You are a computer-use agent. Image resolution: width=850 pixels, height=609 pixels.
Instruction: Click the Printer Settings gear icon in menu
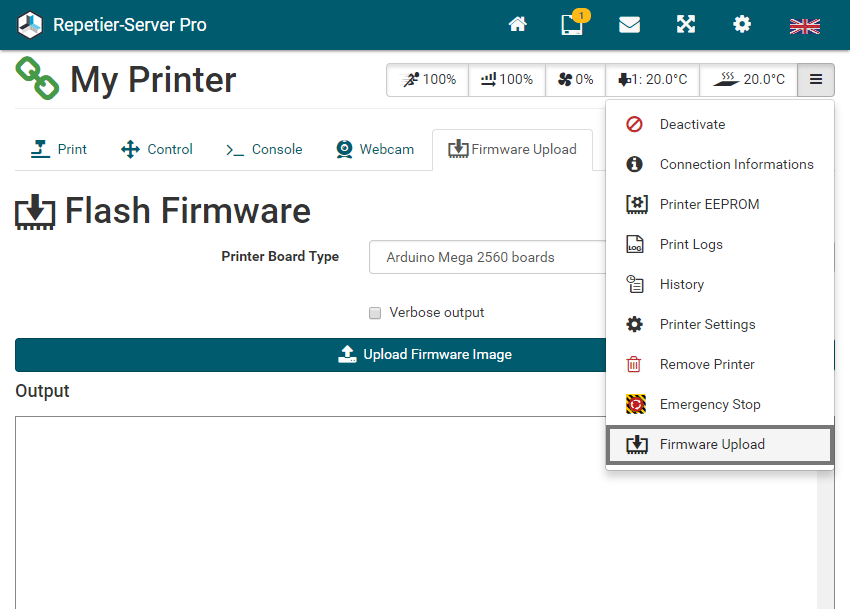pos(634,324)
